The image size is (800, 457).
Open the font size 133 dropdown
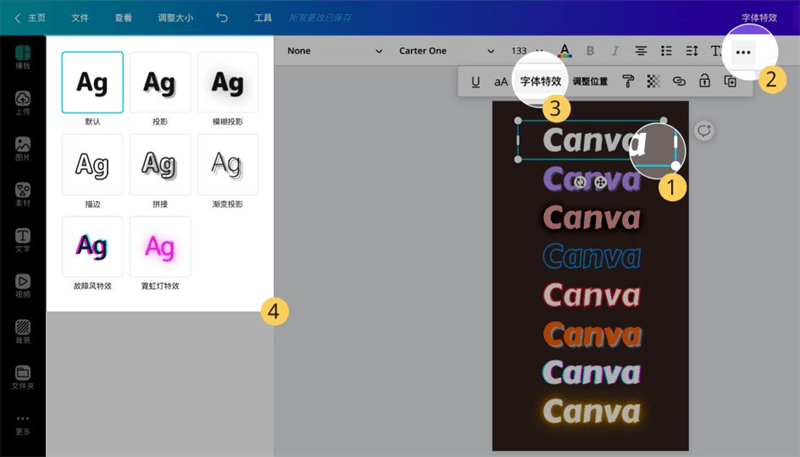pos(527,51)
